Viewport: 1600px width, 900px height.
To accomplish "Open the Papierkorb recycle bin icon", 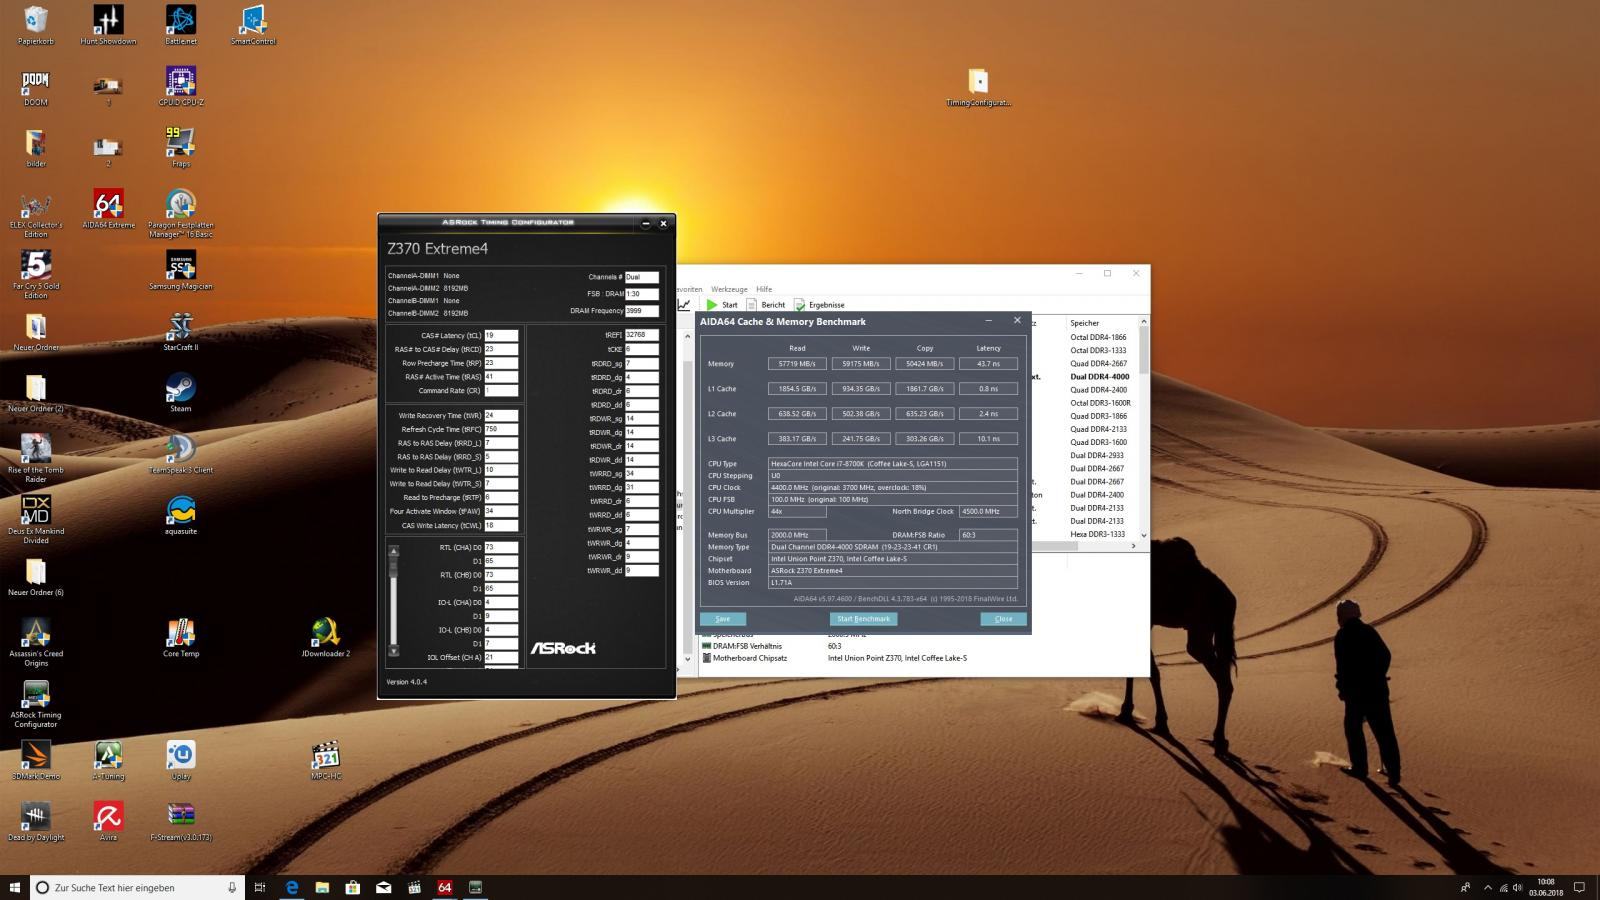I will coord(36,25).
